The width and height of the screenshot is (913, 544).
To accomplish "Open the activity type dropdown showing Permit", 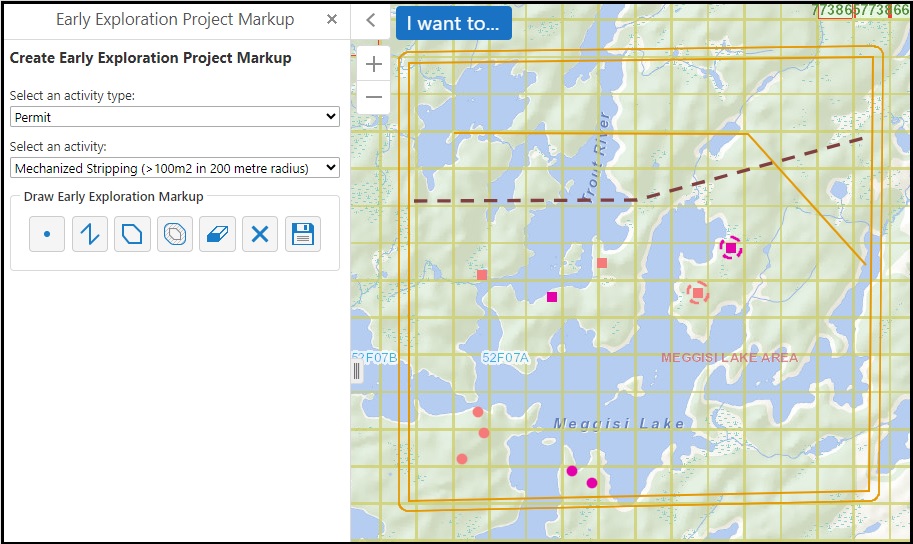I will [175, 117].
